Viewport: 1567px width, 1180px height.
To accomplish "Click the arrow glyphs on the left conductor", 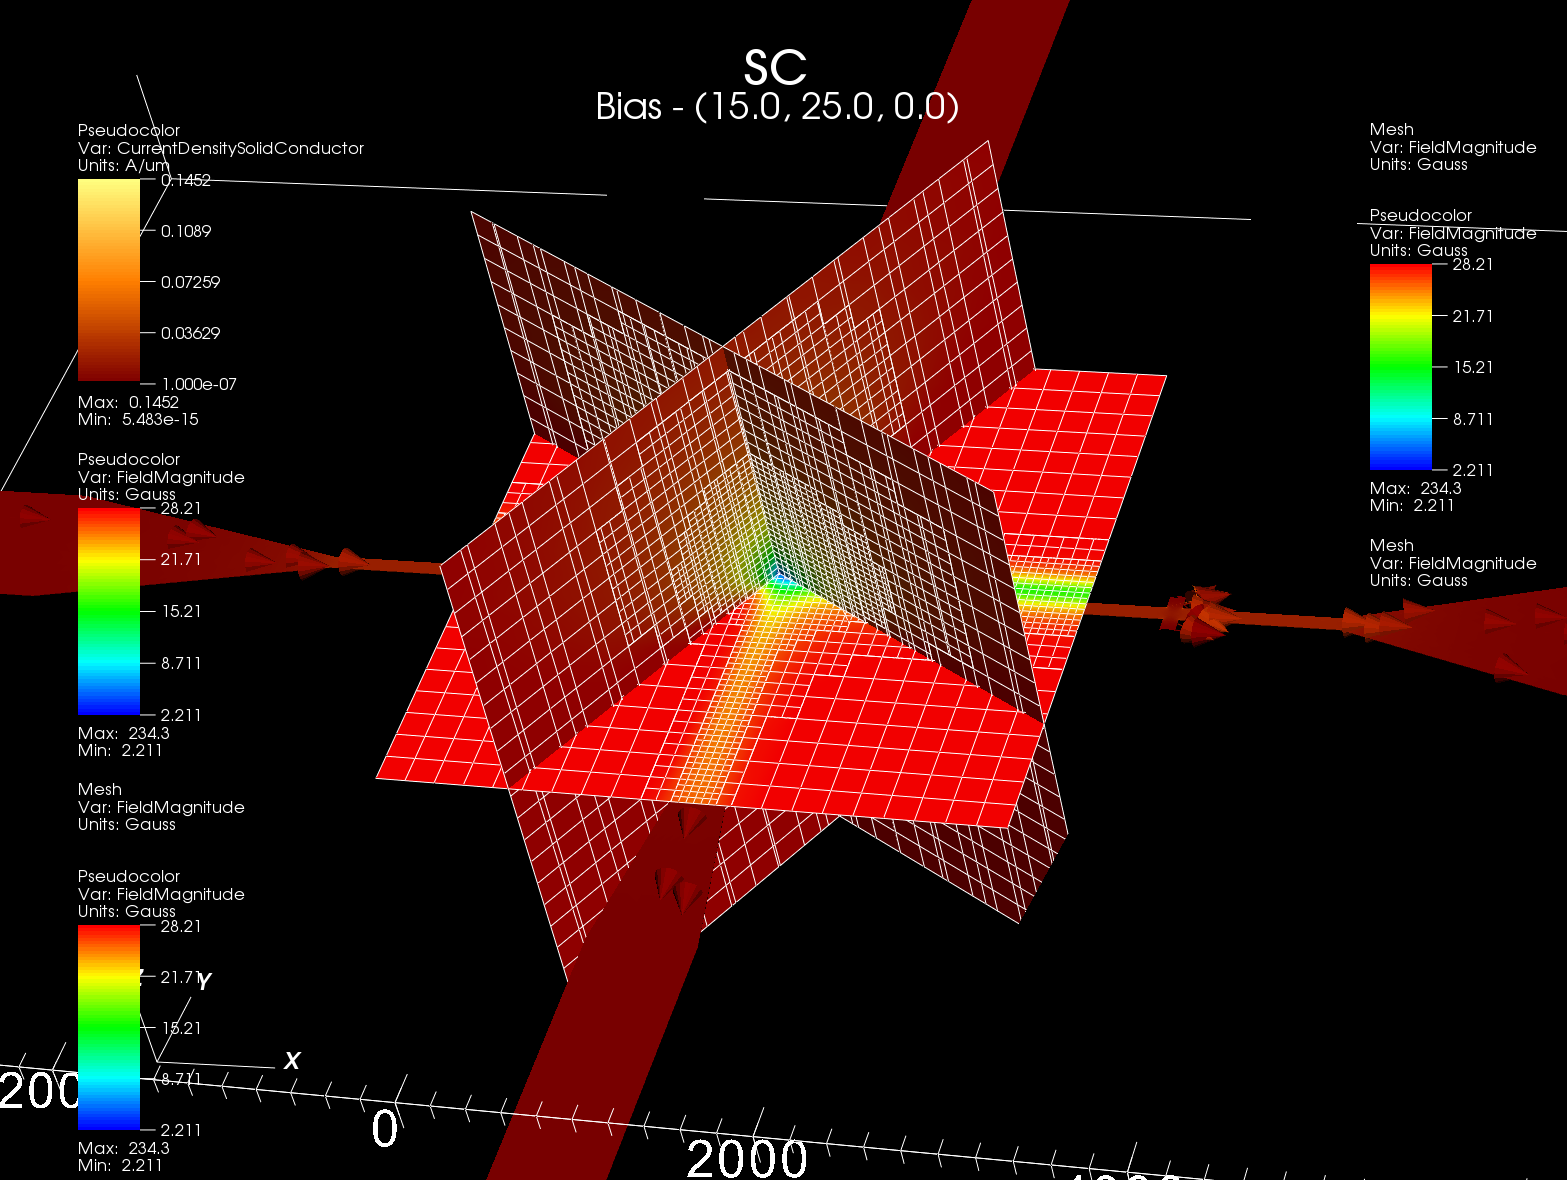I will (x=320, y=560).
